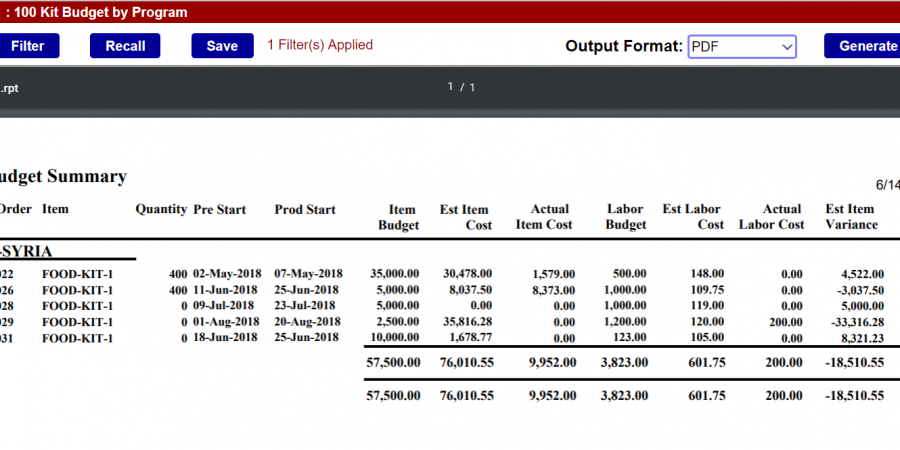The image size is (900, 450).
Task: Click item budget value 2,500.00
Action: [x=398, y=321]
